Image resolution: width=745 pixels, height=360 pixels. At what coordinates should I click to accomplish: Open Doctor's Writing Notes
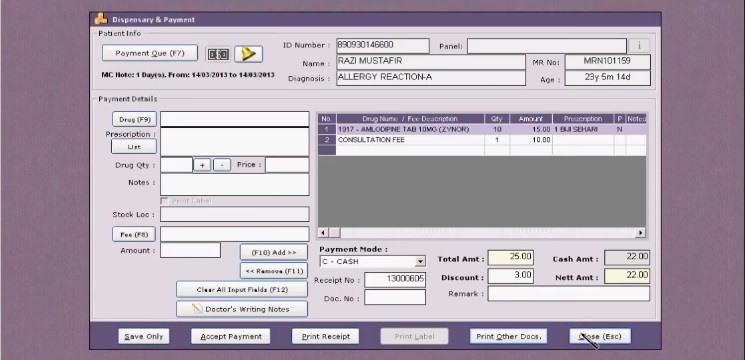click(242, 309)
